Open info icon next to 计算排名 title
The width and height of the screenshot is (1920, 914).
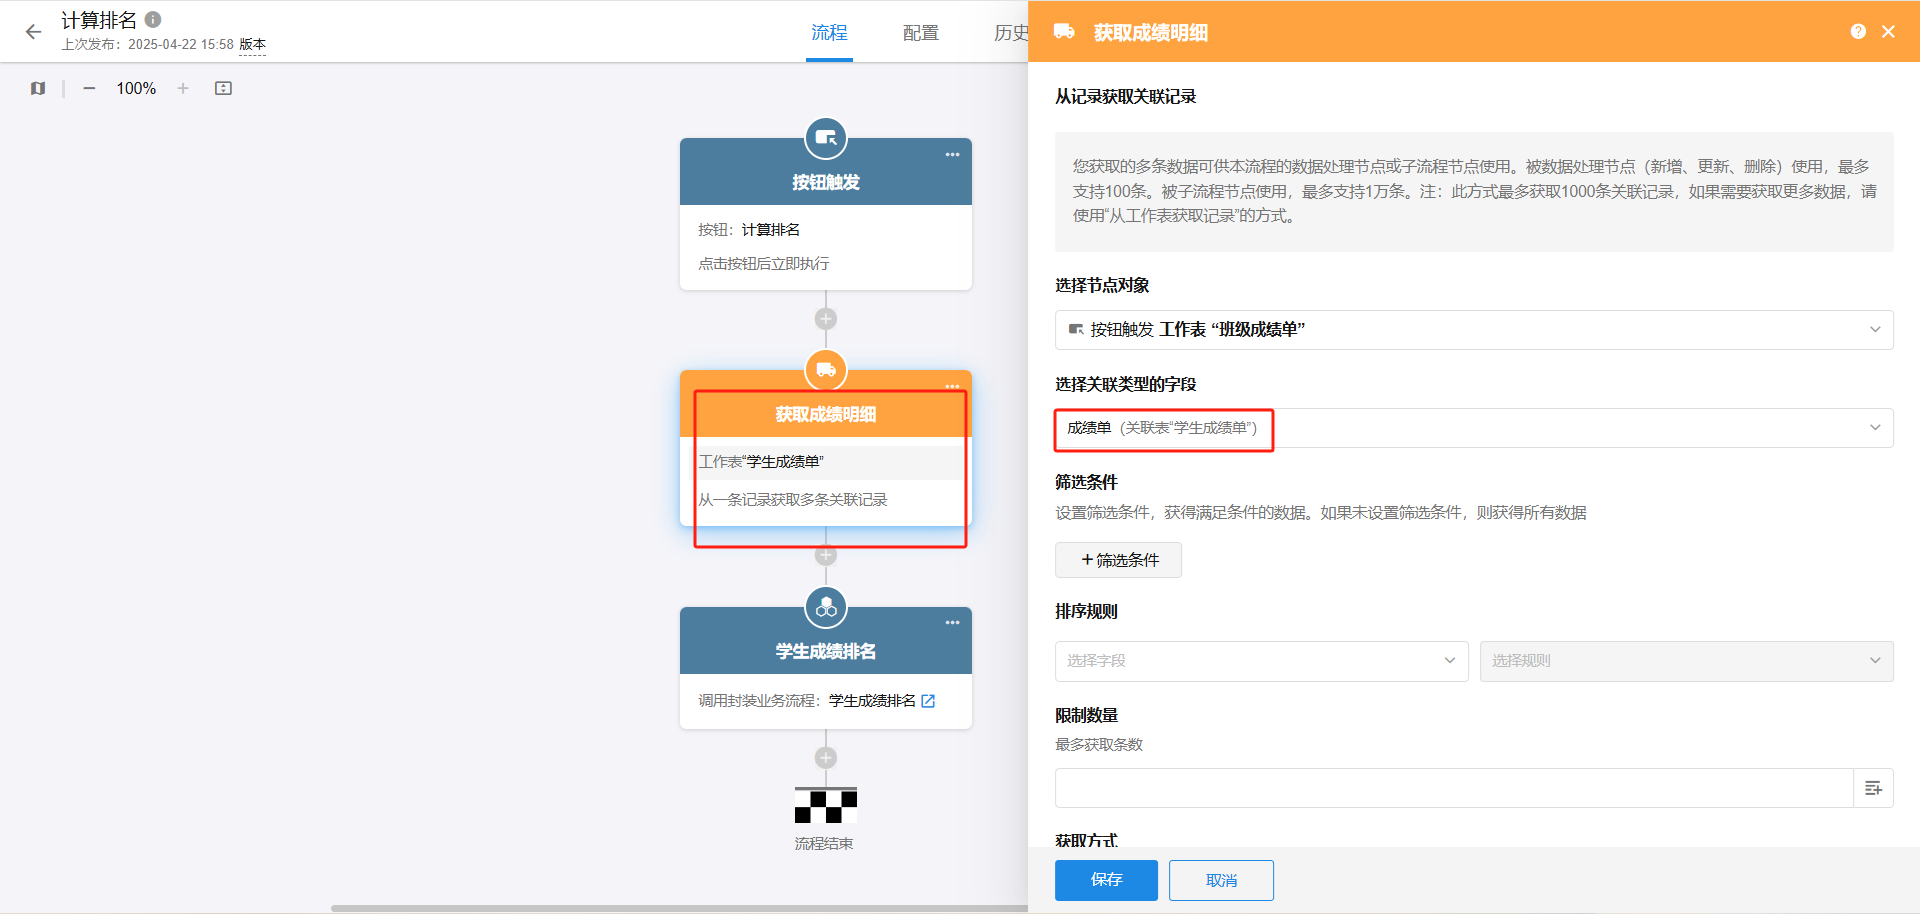click(153, 19)
